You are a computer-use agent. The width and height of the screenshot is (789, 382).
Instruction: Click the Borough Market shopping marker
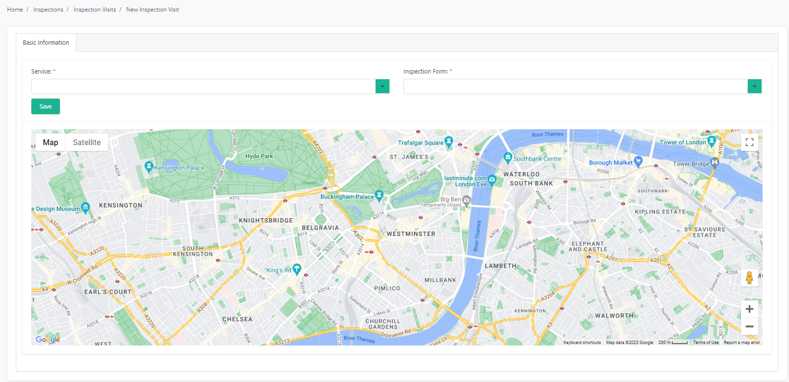pos(639,162)
